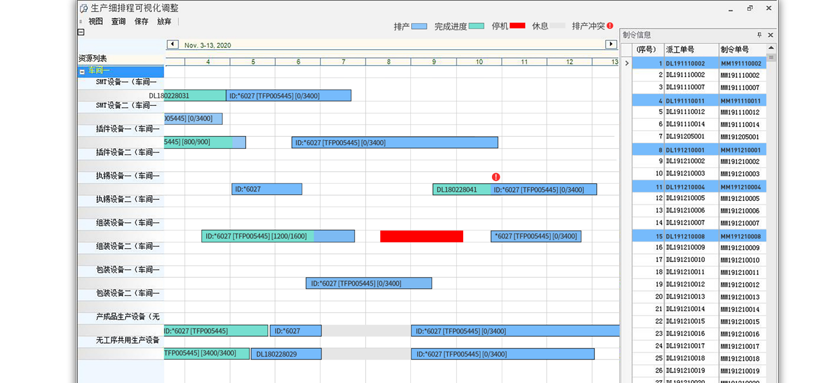Close the 制令信息 panel
This screenshot has width=832, height=383.
(x=770, y=35)
